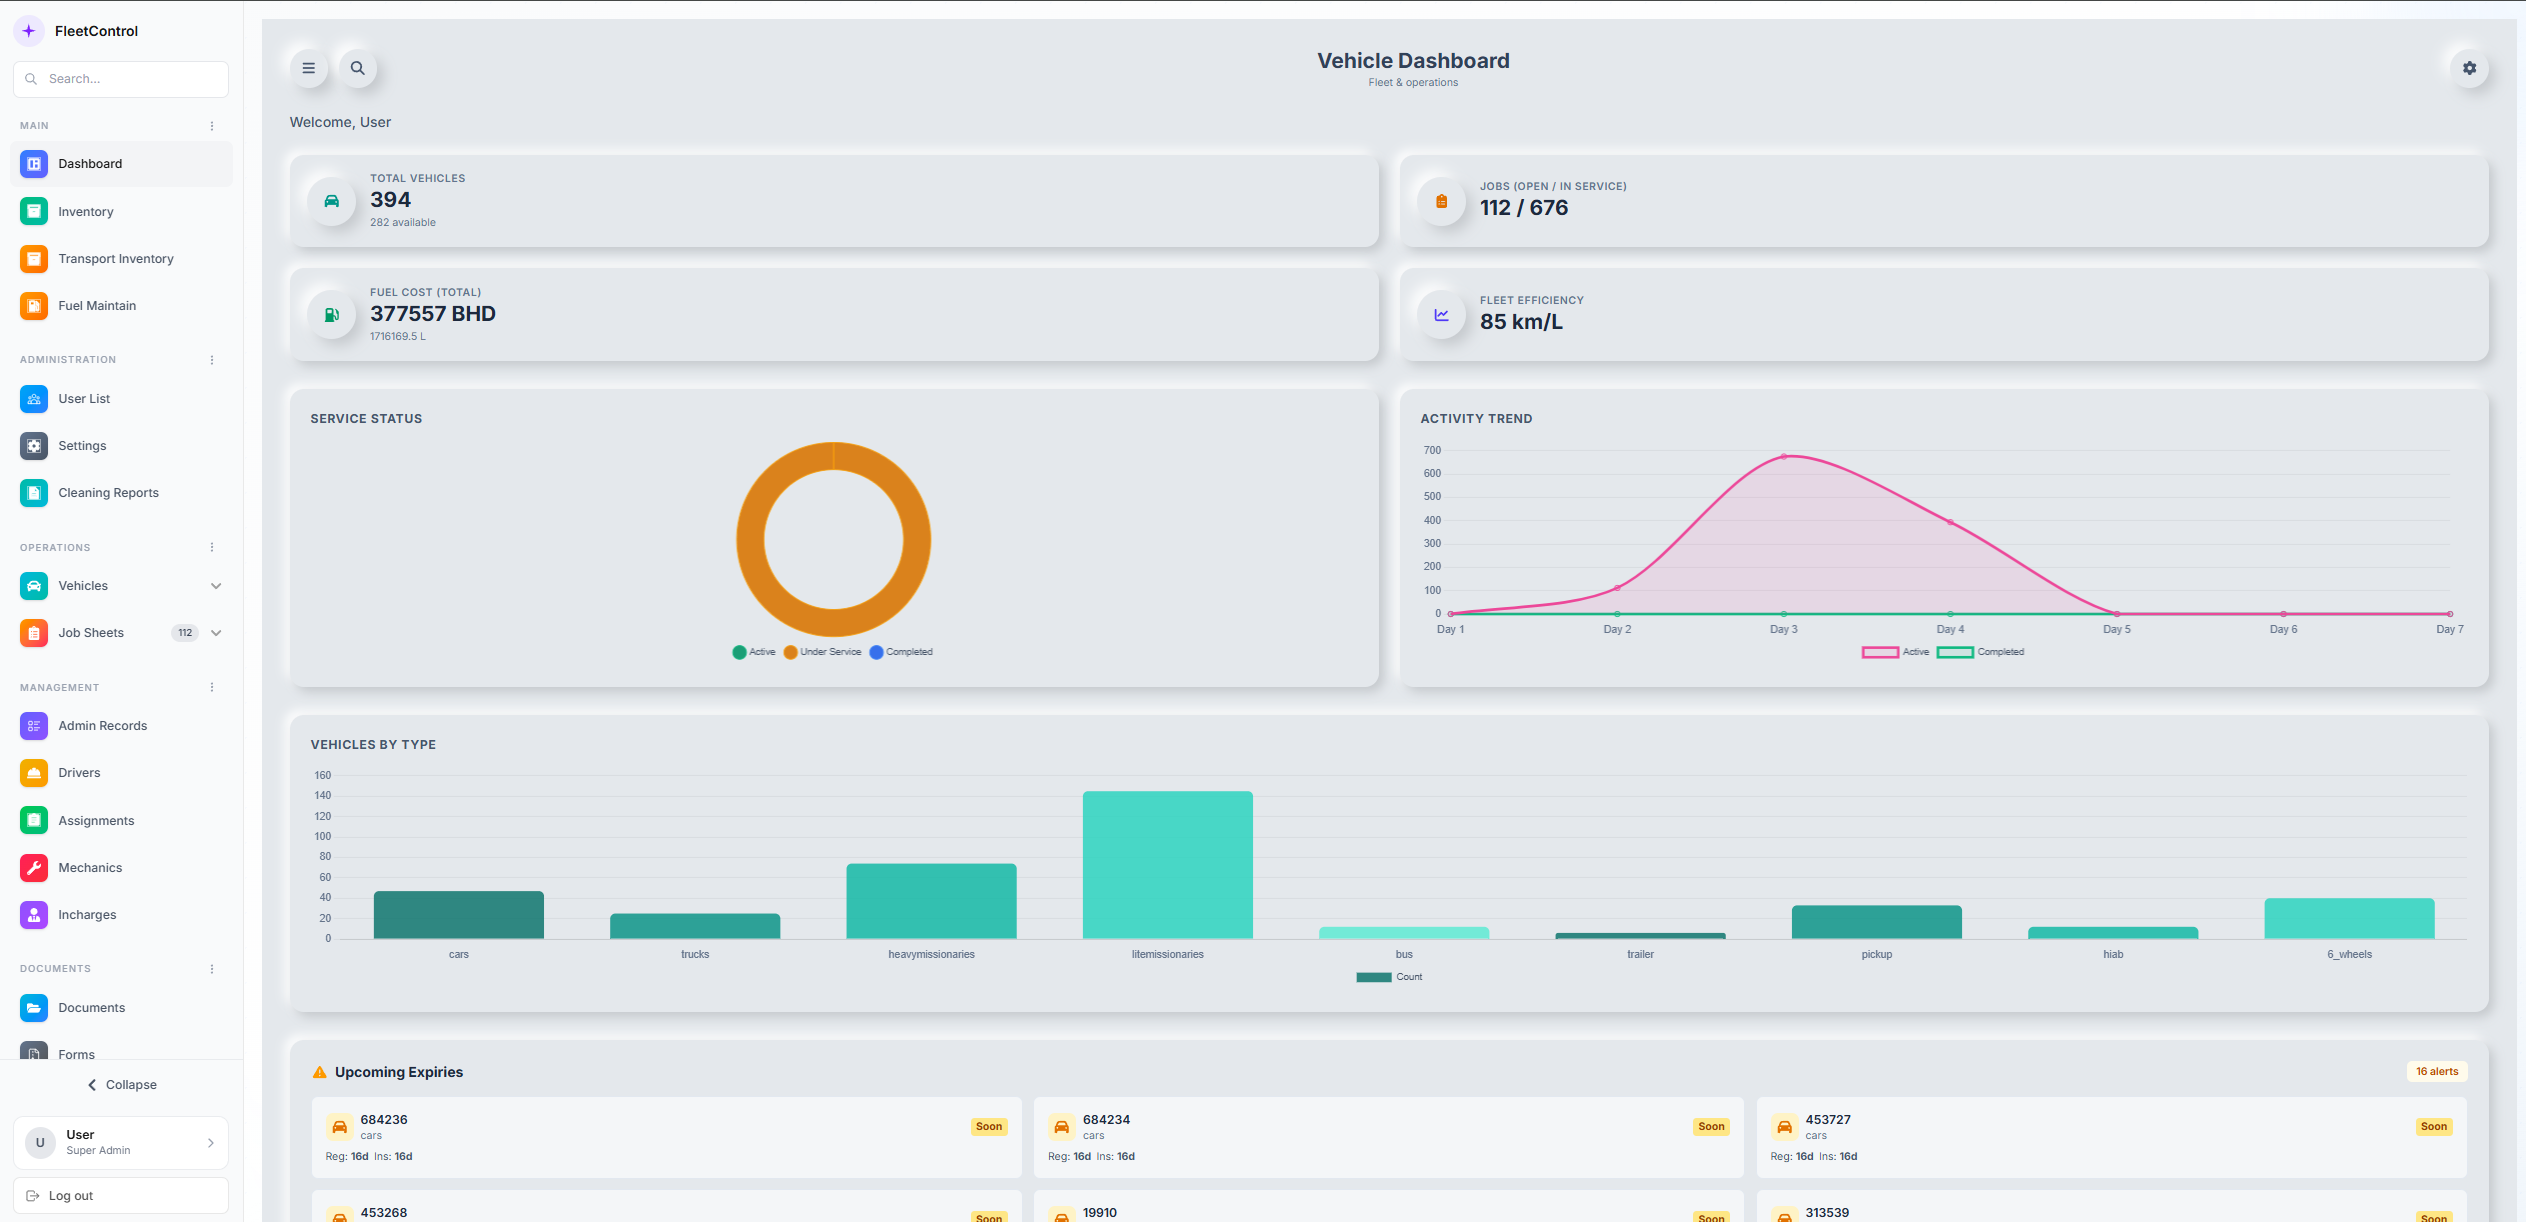Open the OPERATIONS section options menu
This screenshot has height=1222, width=2526.
[212, 547]
